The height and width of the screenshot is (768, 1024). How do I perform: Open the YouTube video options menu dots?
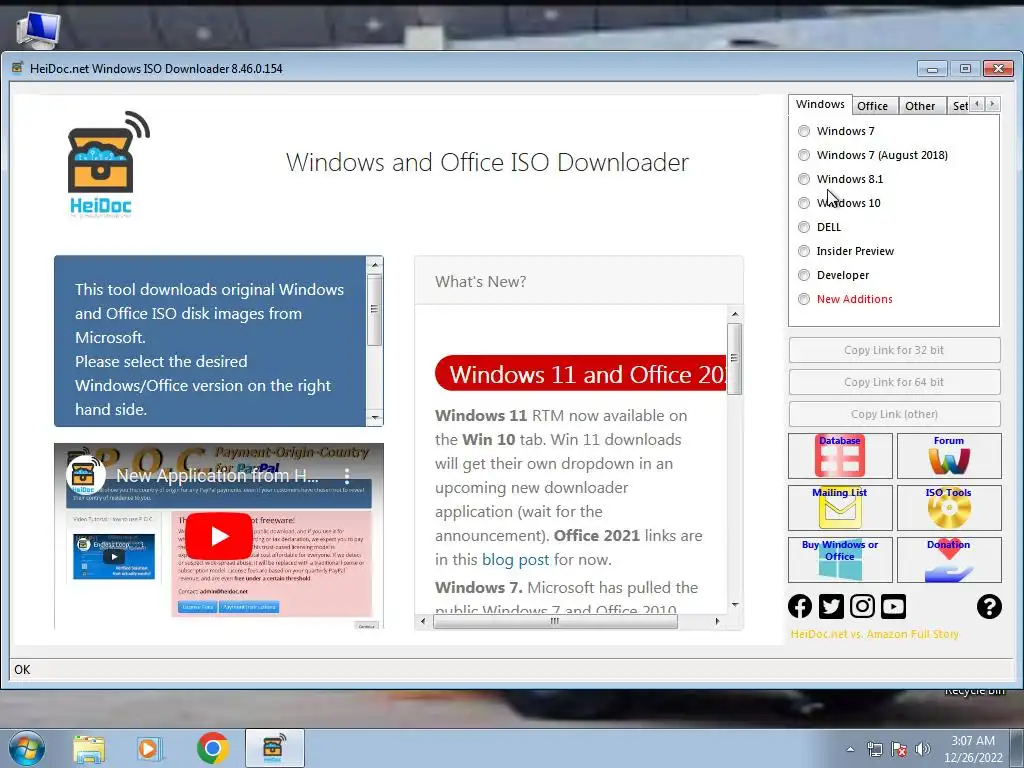(x=347, y=475)
